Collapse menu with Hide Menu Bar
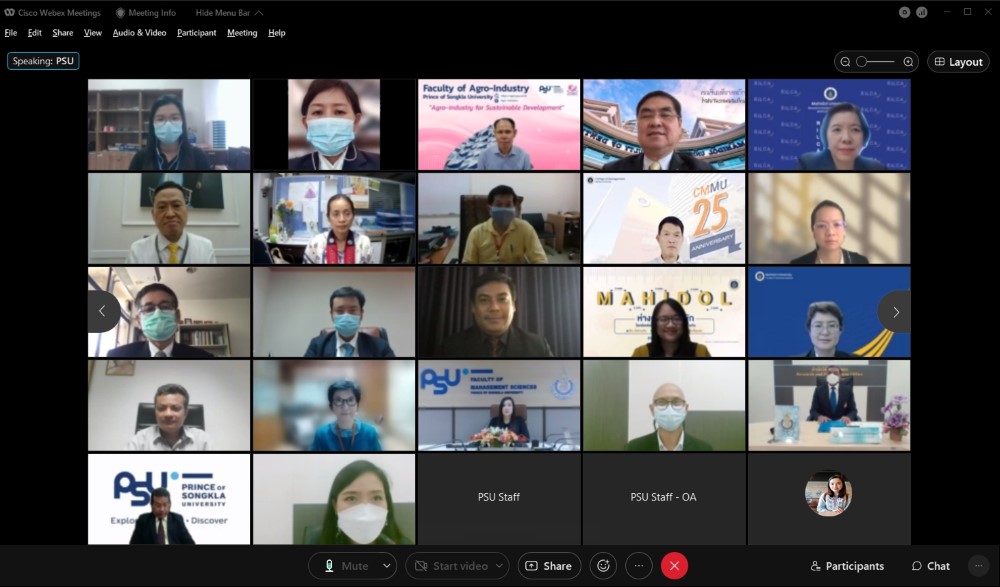Viewport: 1000px width, 587px height. (x=229, y=13)
